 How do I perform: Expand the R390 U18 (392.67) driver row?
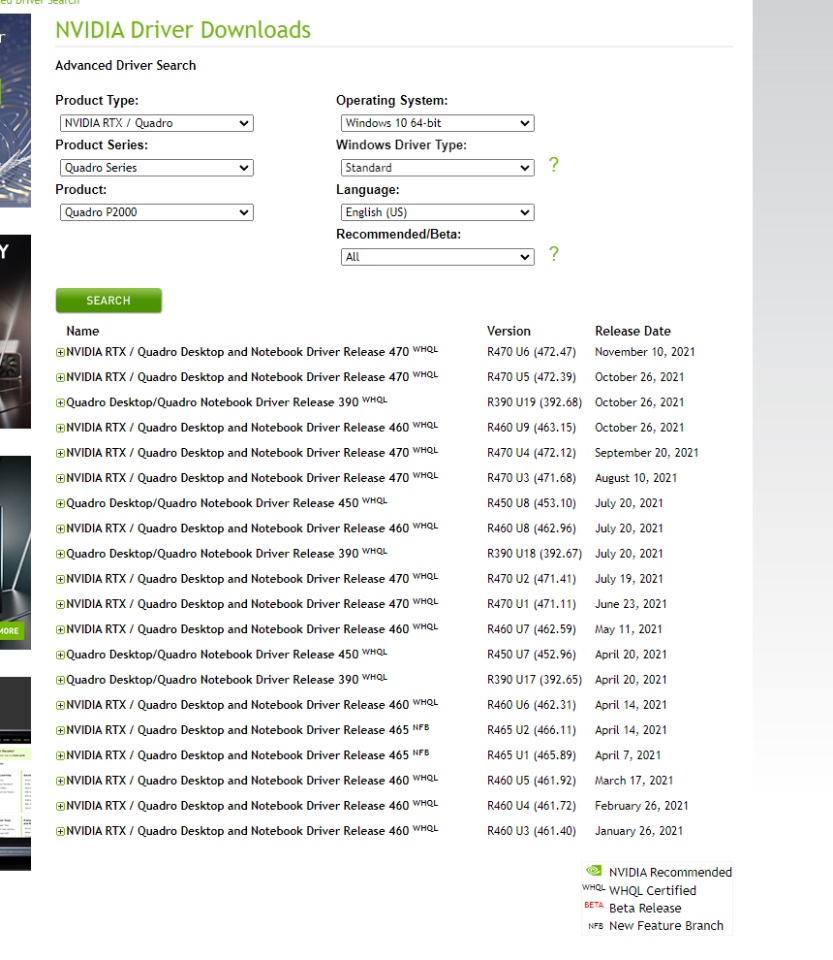point(60,554)
